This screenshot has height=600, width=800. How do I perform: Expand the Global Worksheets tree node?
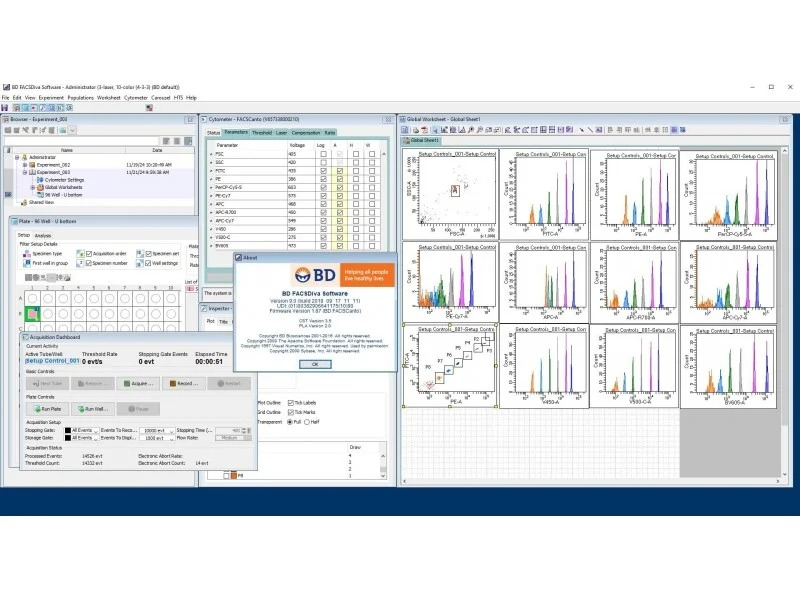coord(32,187)
